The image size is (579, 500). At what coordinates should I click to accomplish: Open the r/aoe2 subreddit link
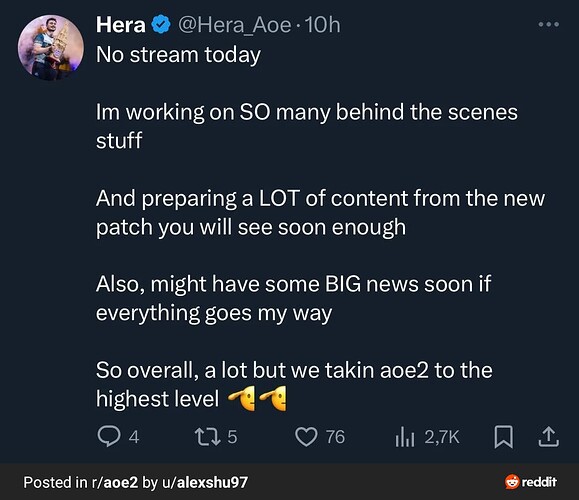click(x=115, y=482)
